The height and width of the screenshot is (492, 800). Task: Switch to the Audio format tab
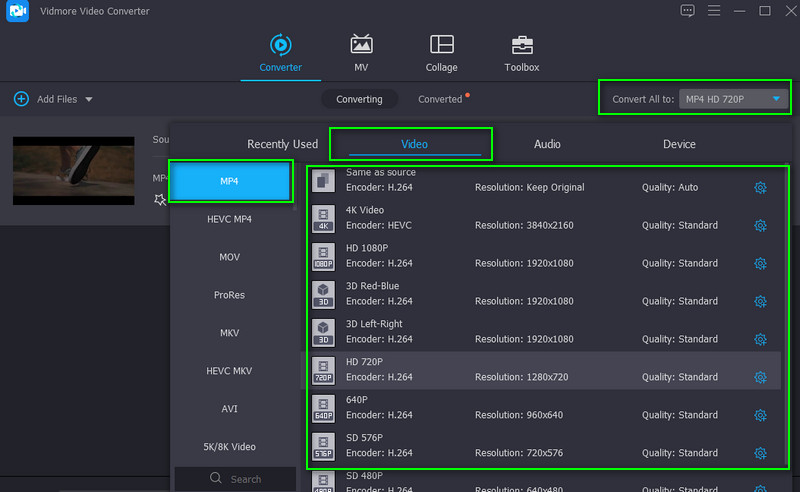547,144
